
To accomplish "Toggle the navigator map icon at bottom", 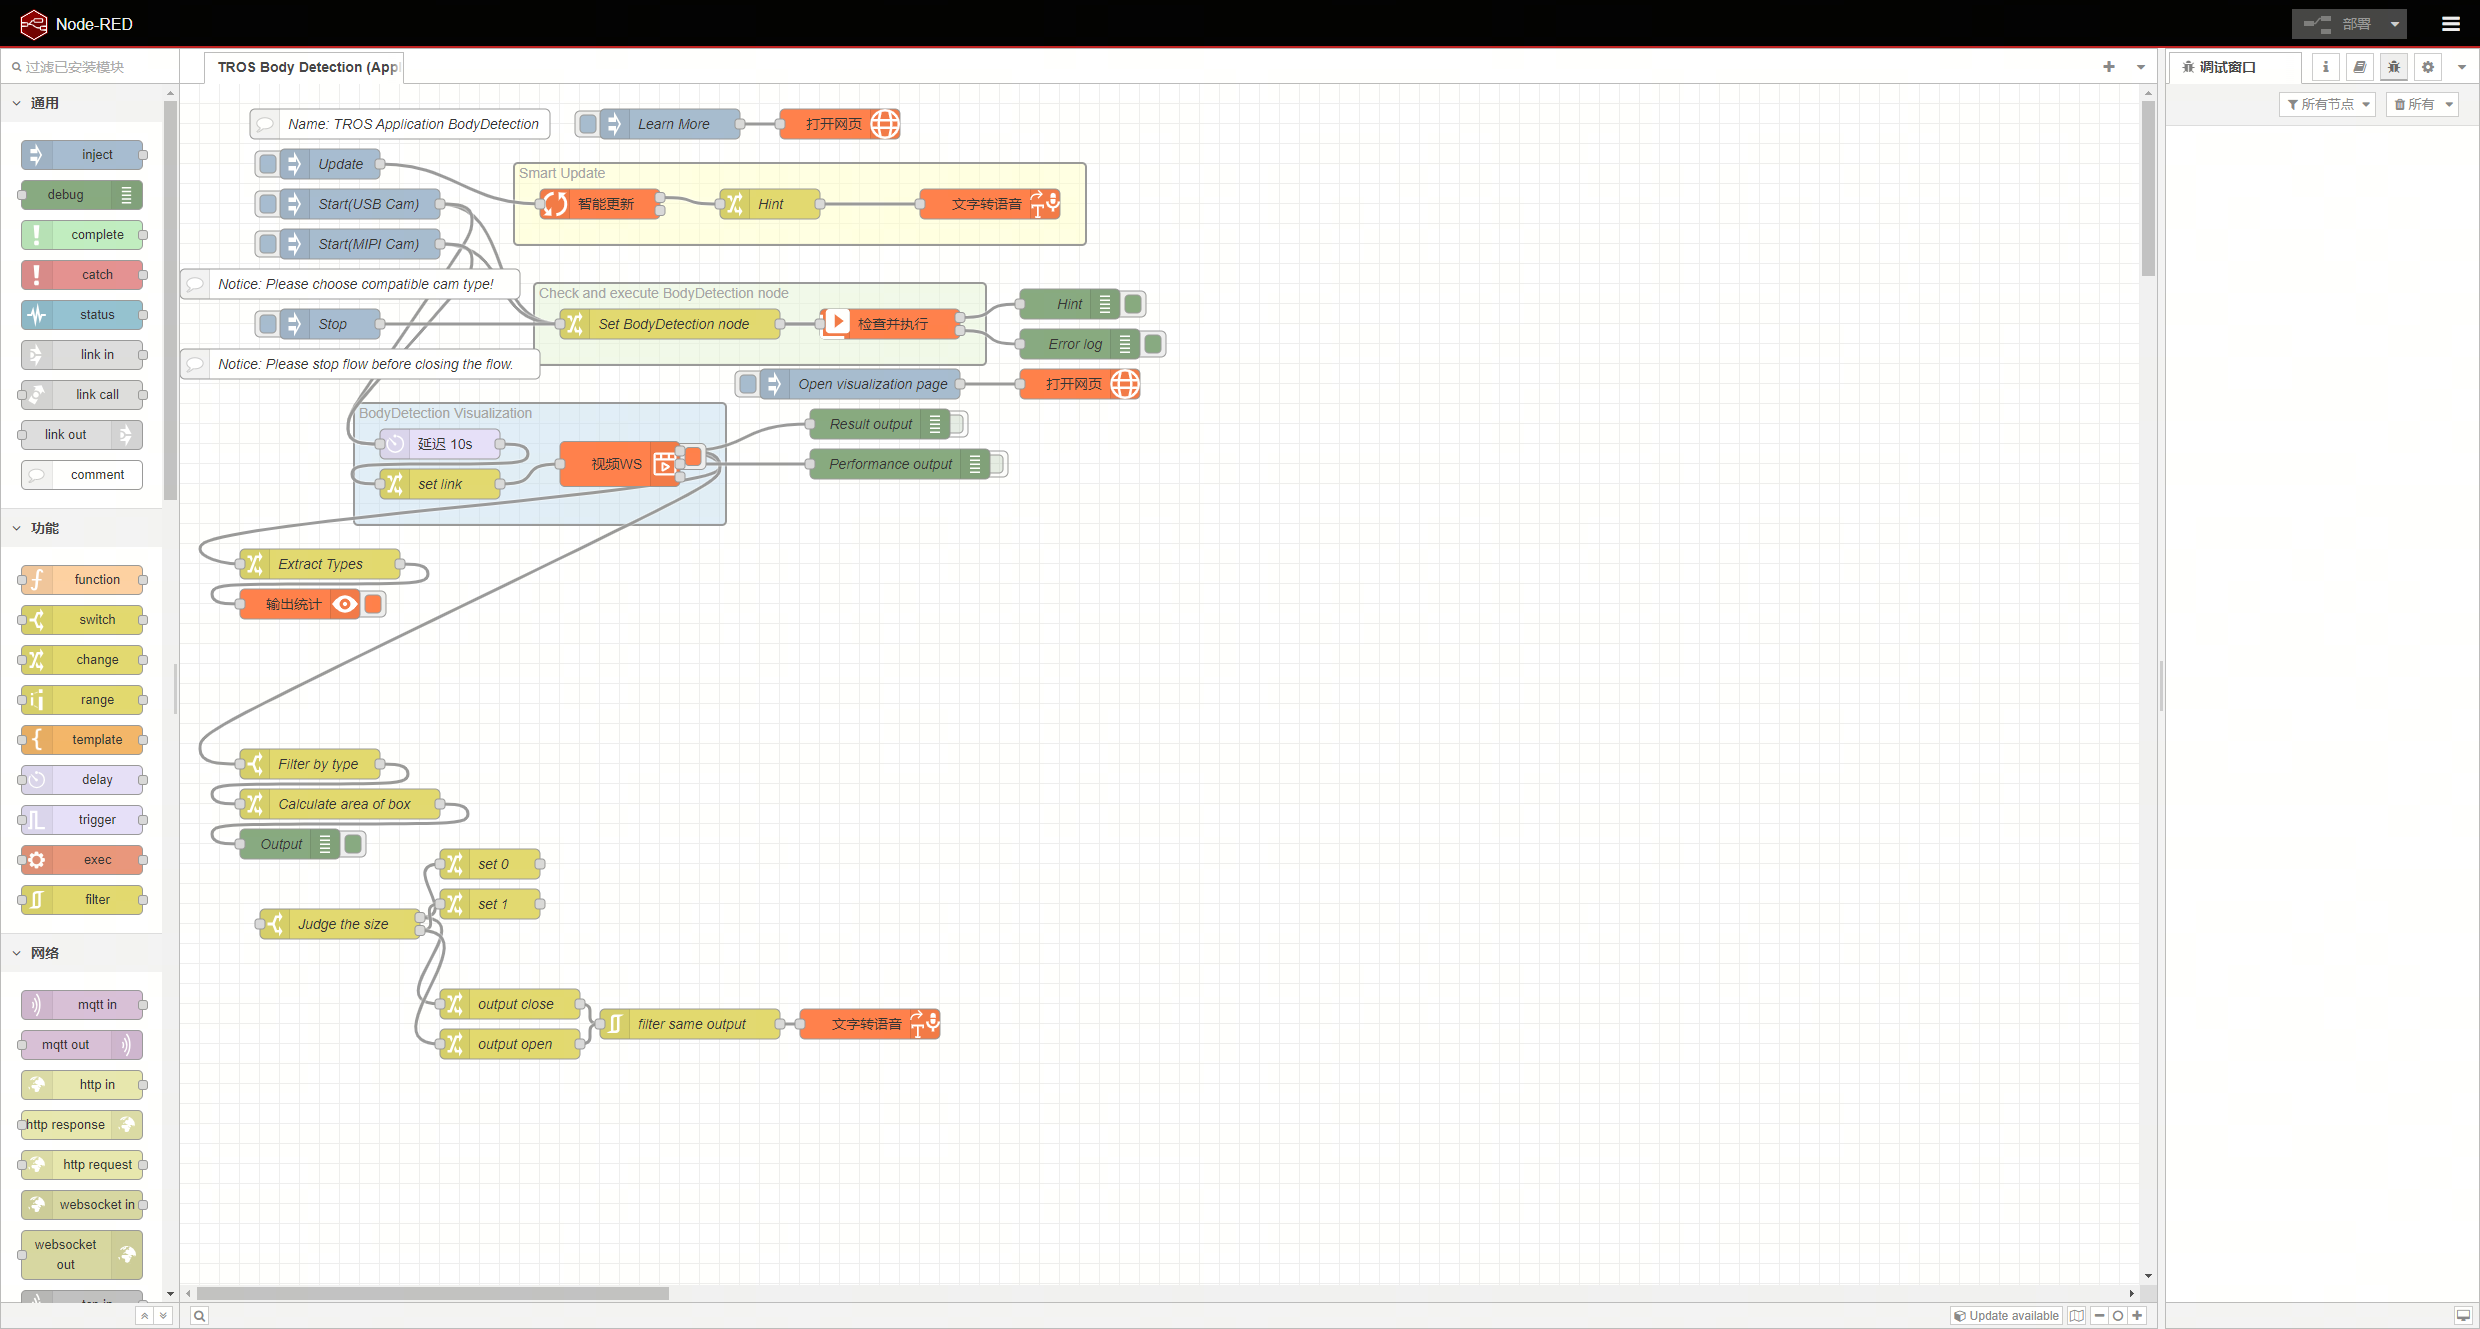I will click(2076, 1316).
